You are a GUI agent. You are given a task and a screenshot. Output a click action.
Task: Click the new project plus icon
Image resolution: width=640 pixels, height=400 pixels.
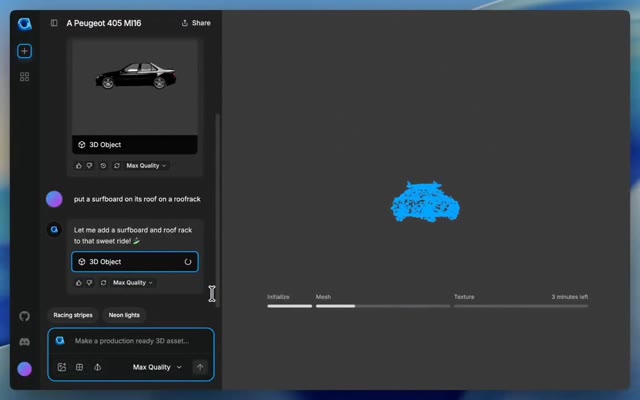coord(24,51)
